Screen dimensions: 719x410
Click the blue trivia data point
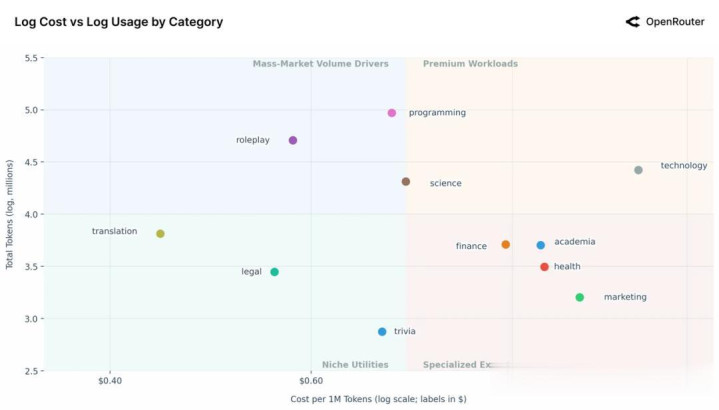click(382, 332)
